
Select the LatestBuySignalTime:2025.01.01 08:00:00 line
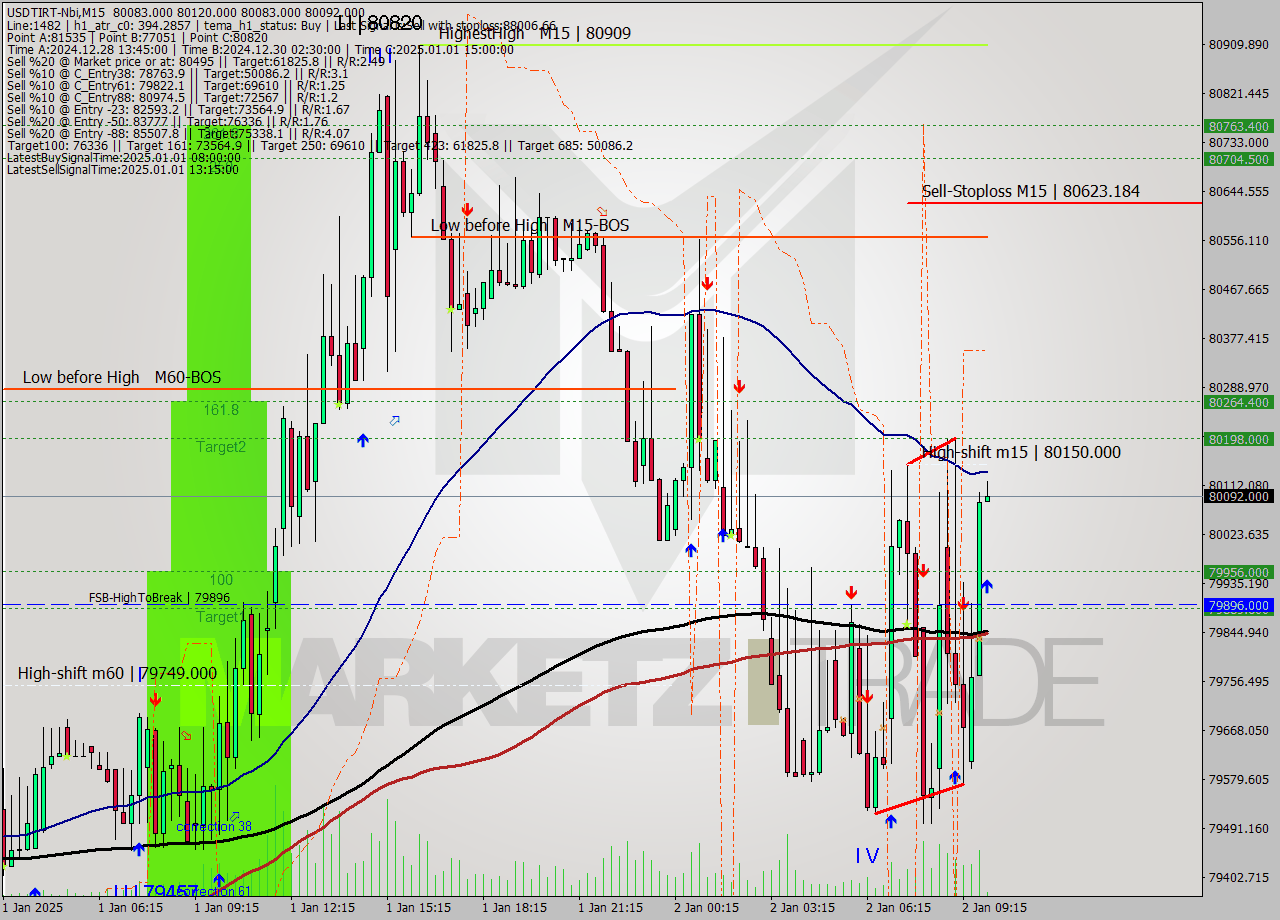coord(123,157)
